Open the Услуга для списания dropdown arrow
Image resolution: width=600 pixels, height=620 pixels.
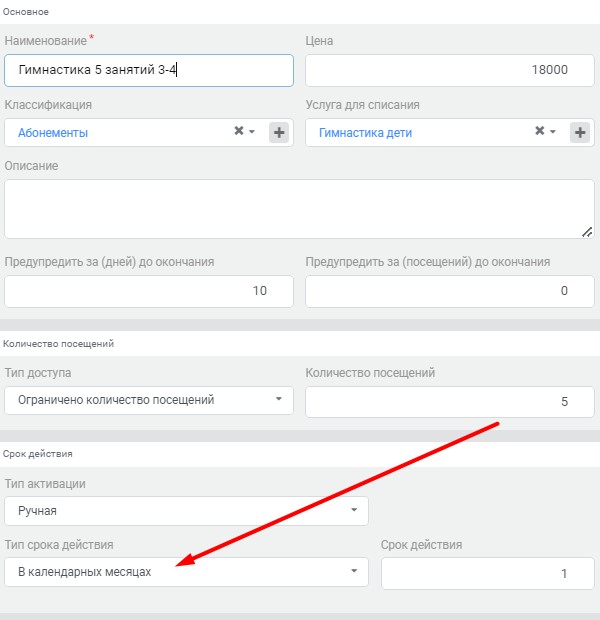(x=553, y=131)
